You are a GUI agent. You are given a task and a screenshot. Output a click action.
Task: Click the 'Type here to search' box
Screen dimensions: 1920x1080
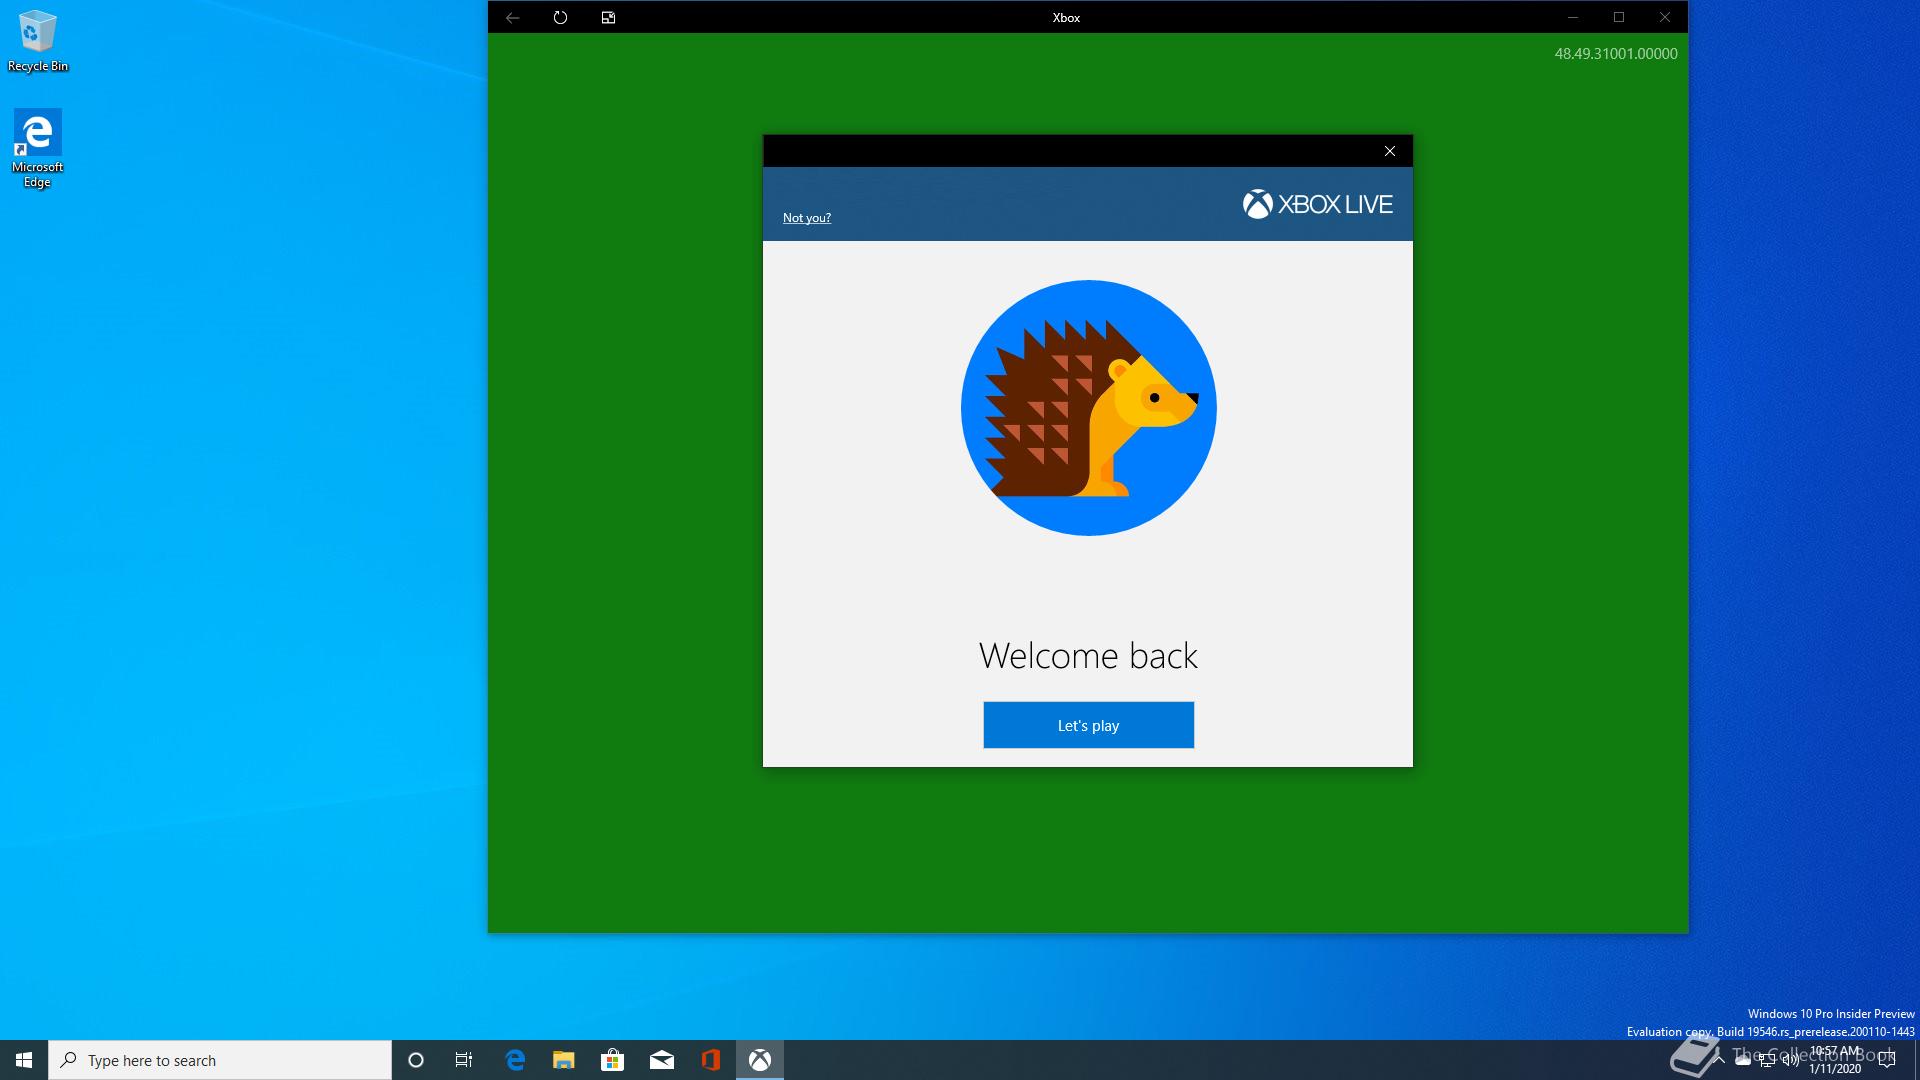220,1060
